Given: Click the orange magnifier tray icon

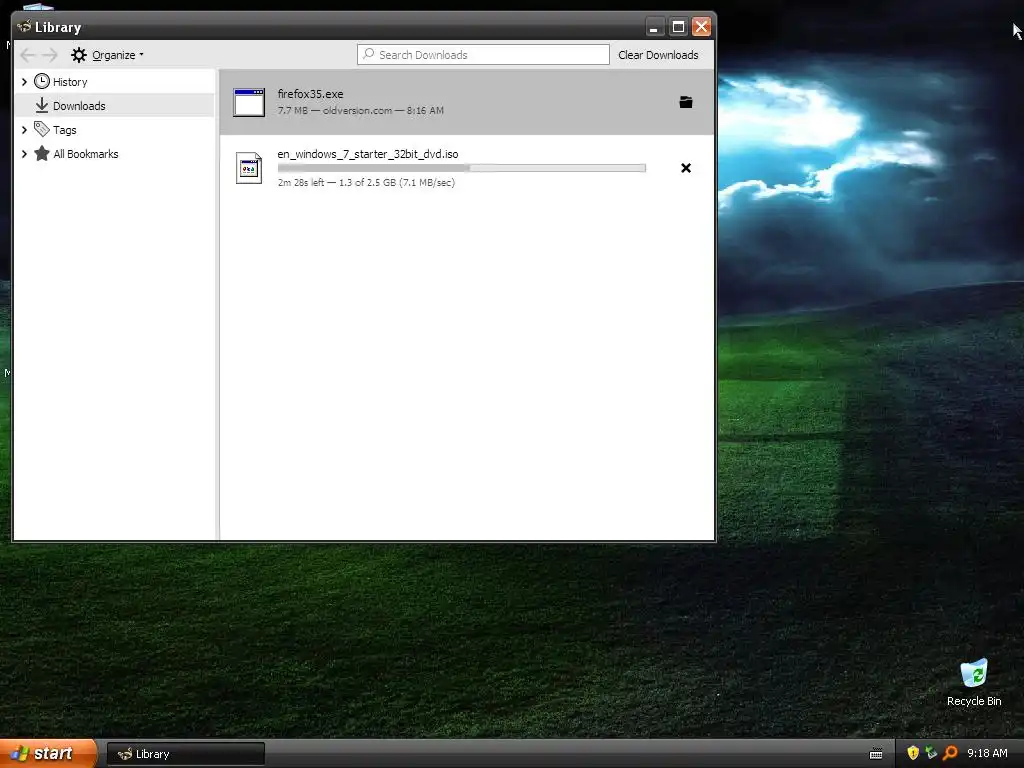Looking at the screenshot, I should (950, 753).
